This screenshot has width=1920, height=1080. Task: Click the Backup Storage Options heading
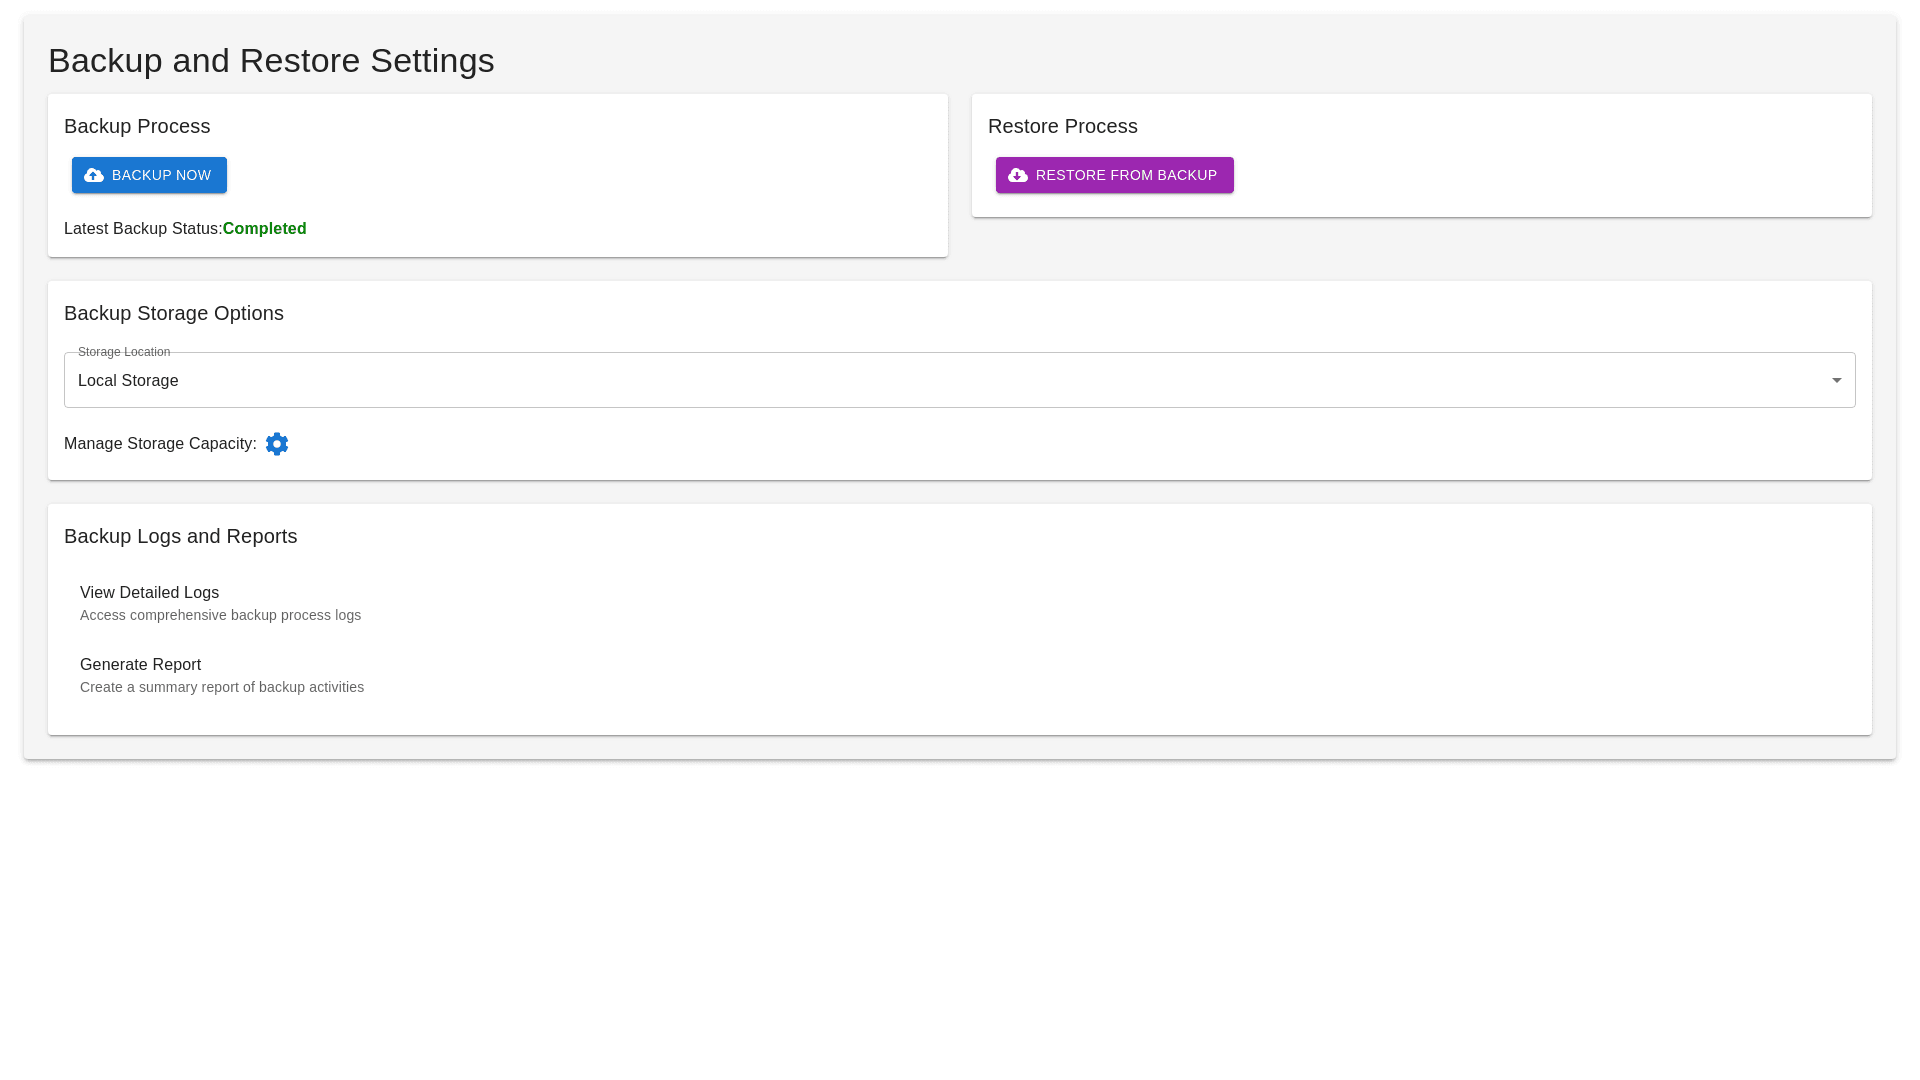pyautogui.click(x=174, y=313)
